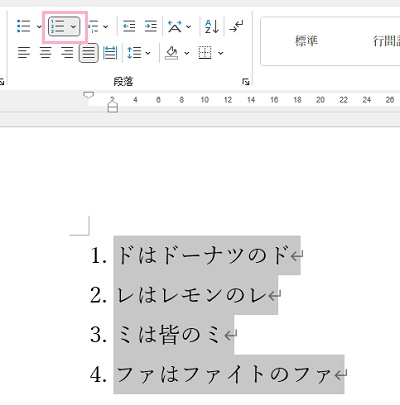Click the first line indent ruler marker
Image resolution: width=400 pixels, height=405 pixels.
[x=88, y=95]
